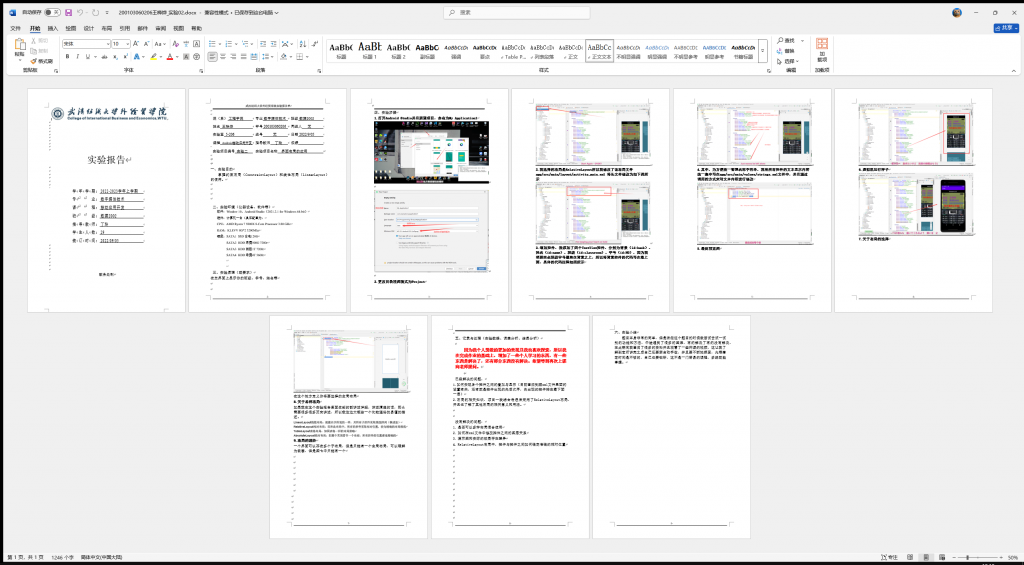The image size is (1024, 565).
Task: Toggle bold formatting in the ribbon
Action: pyautogui.click(x=67, y=57)
